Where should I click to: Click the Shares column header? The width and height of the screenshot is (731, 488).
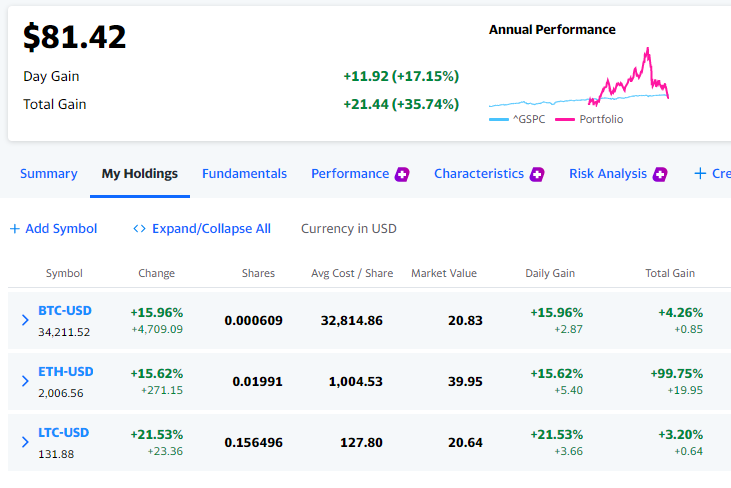point(258,273)
